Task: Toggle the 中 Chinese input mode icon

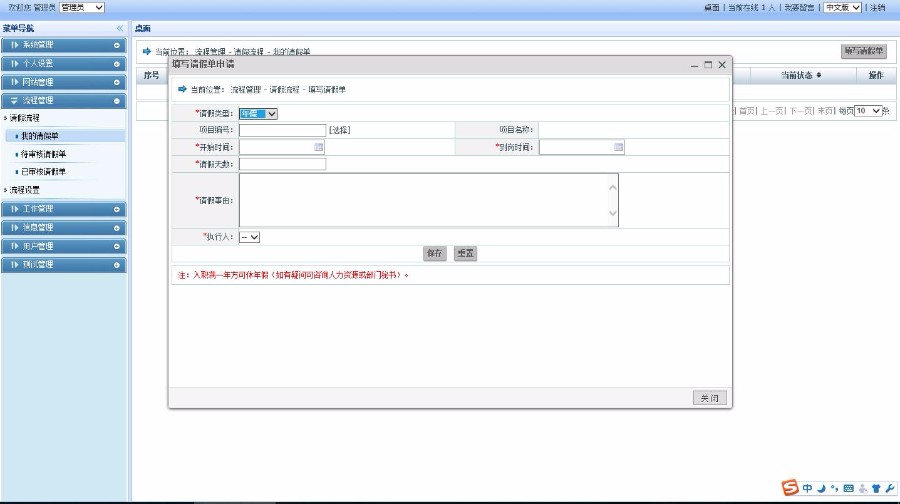Action: point(807,489)
